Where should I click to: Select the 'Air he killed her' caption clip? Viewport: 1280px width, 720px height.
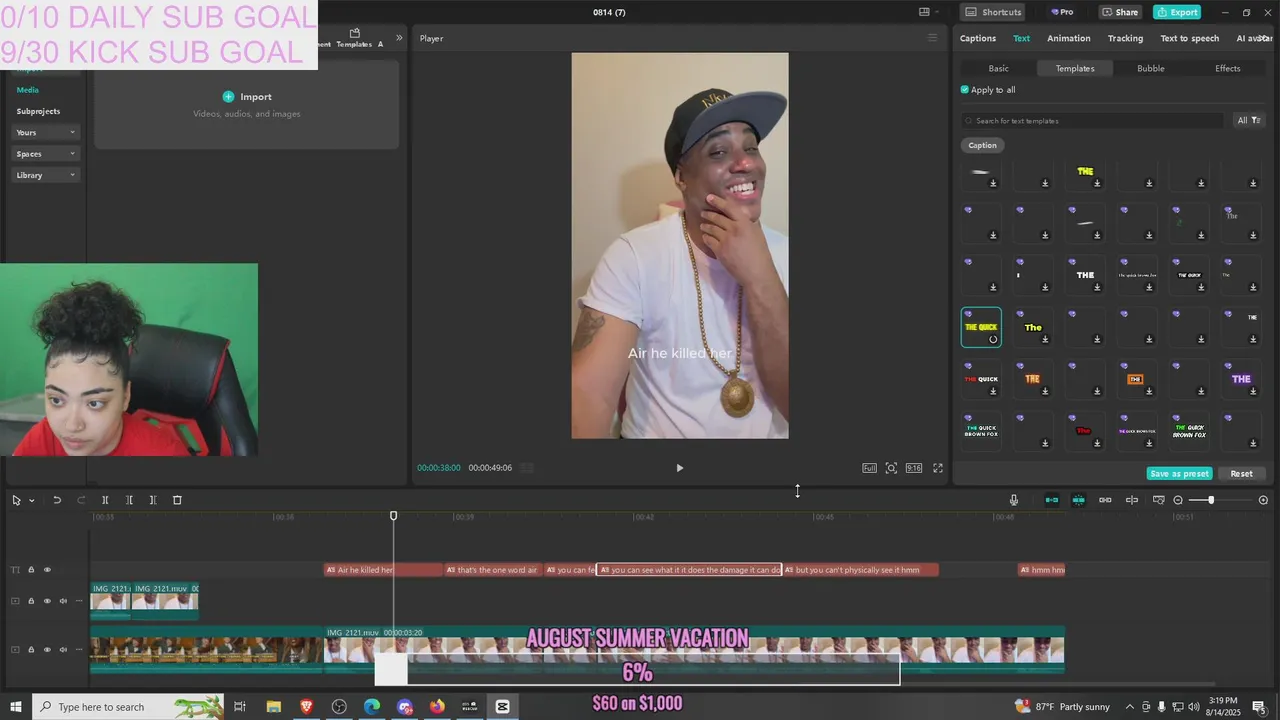click(x=383, y=570)
